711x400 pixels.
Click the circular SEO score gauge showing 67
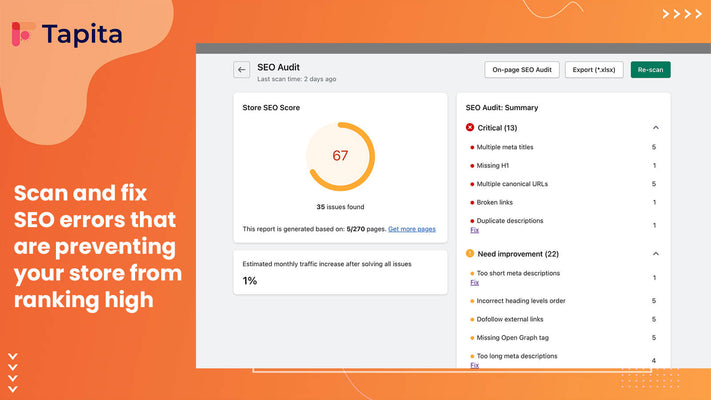341,156
